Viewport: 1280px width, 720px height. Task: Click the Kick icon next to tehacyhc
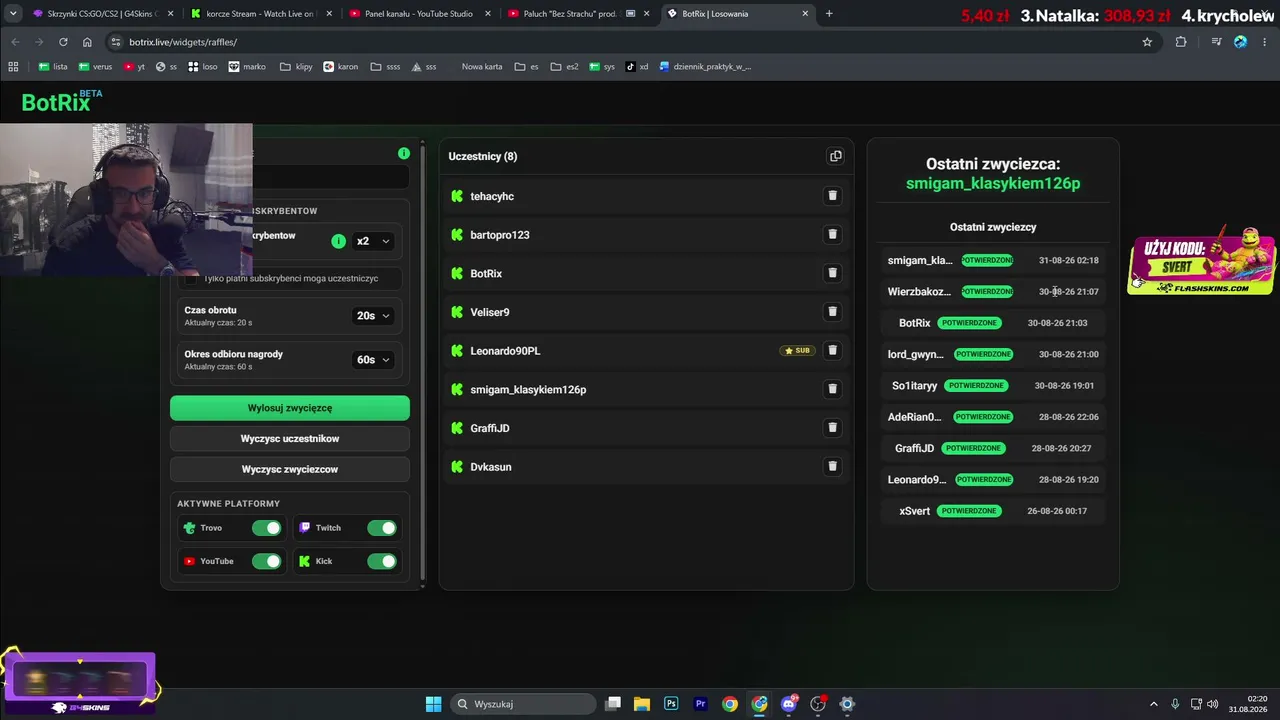pos(457,196)
